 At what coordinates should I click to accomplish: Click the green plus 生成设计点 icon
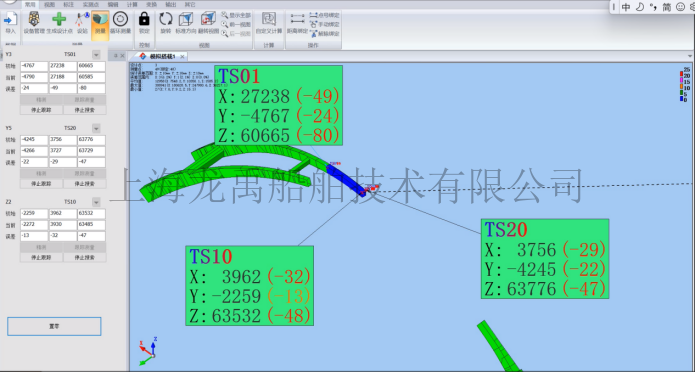click(x=59, y=23)
